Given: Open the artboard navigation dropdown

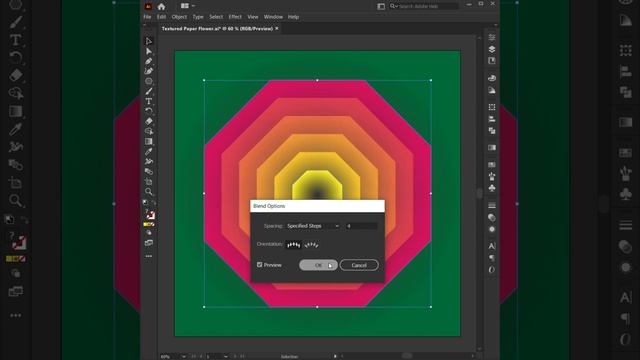Looking at the screenshot, I should coord(226,356).
